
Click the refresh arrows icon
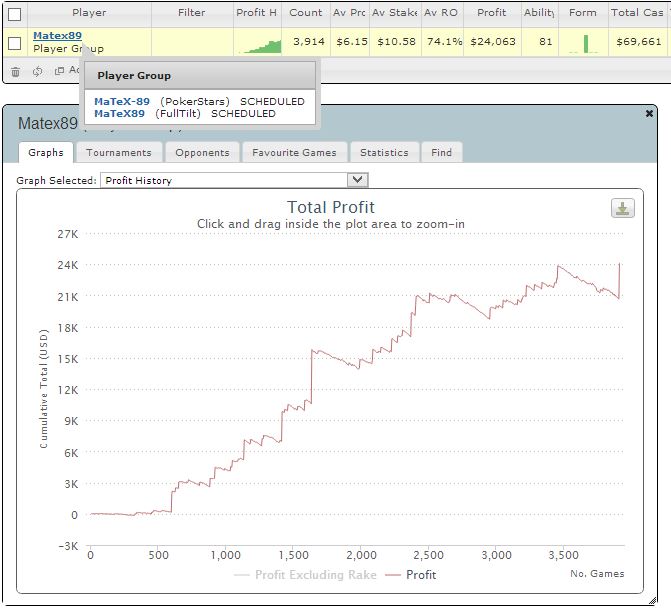(38, 71)
